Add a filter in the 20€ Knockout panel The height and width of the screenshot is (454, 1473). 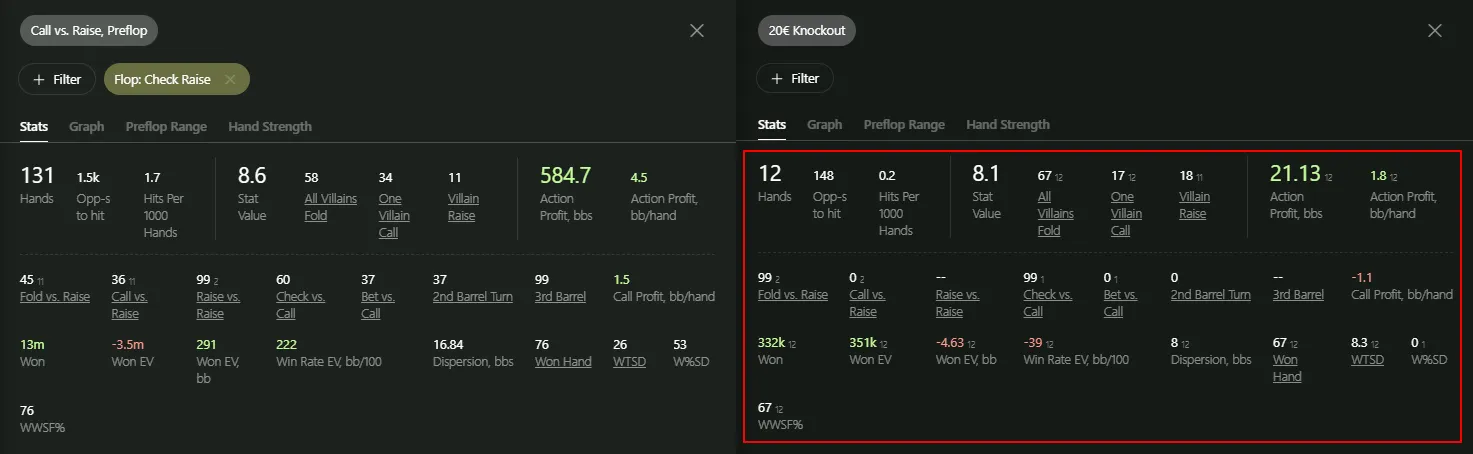(x=794, y=78)
